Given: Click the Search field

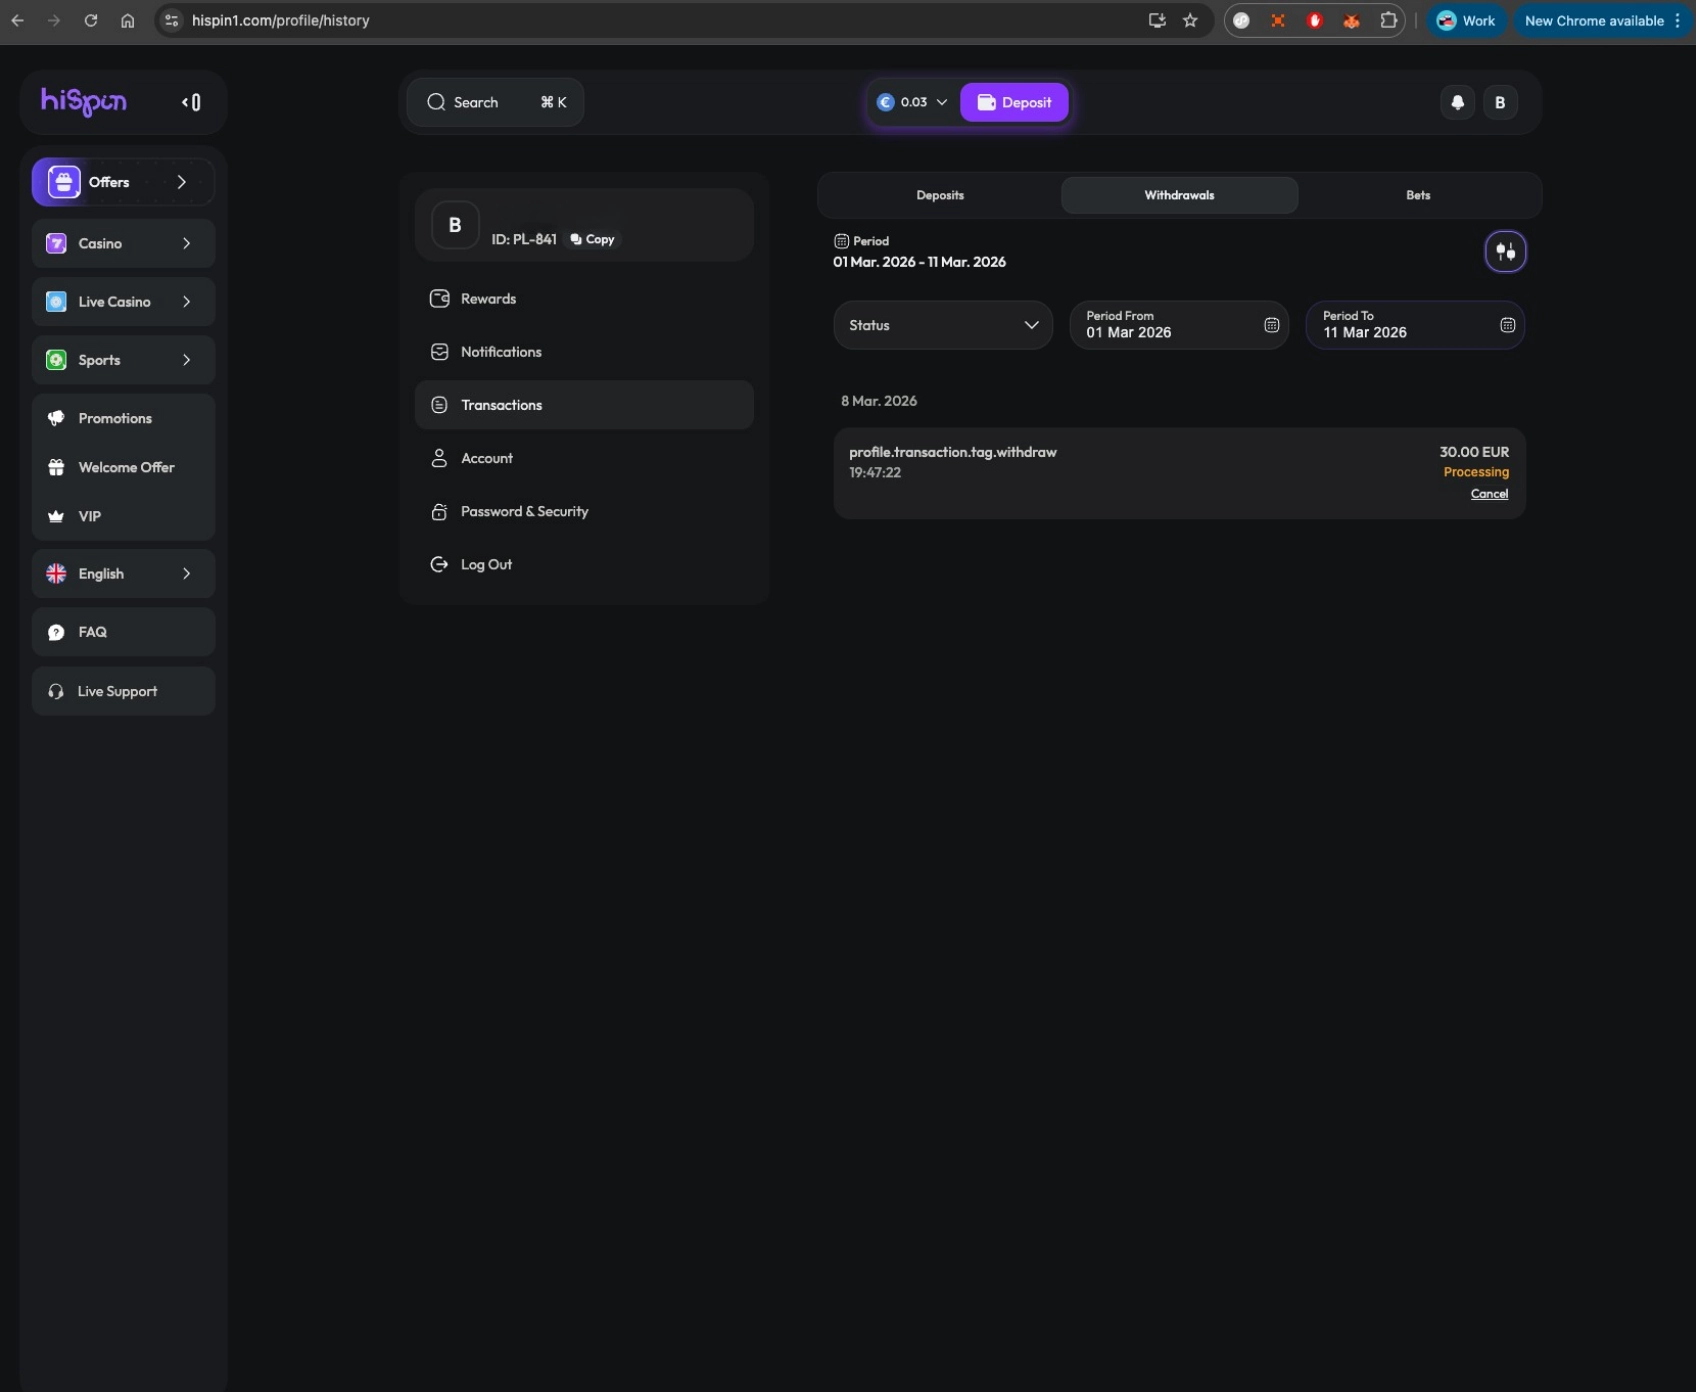Looking at the screenshot, I should [x=495, y=102].
